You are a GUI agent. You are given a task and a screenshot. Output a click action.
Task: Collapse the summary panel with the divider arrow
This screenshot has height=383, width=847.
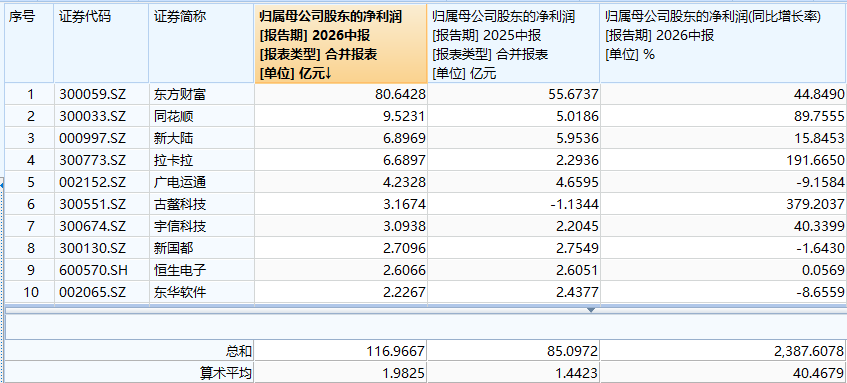[x=591, y=310]
